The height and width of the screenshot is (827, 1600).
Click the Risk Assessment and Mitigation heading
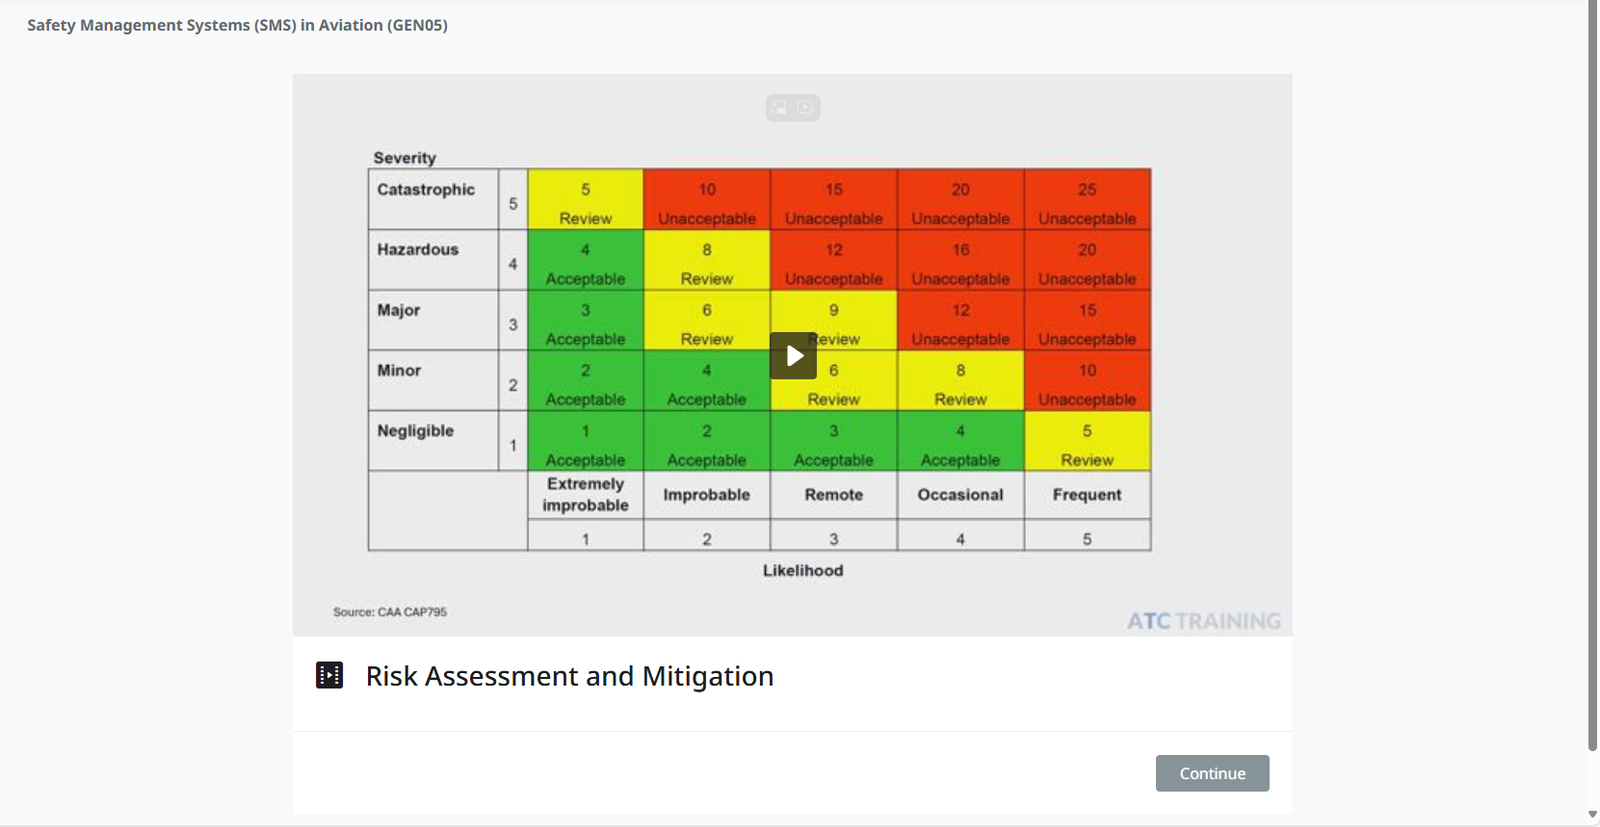(x=569, y=676)
